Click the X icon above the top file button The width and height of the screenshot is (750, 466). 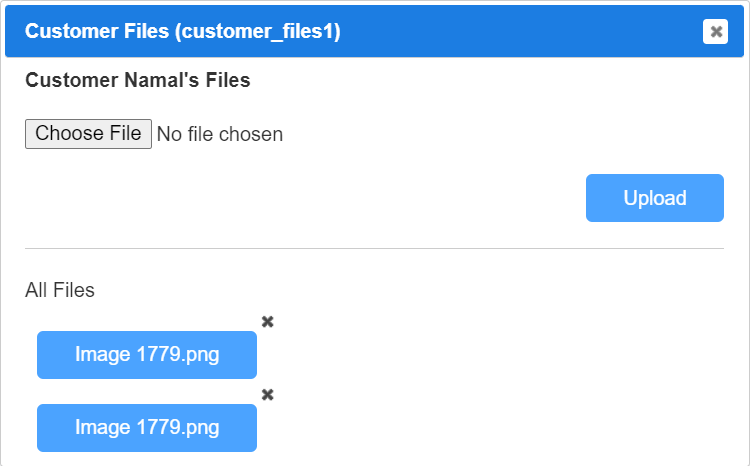tap(267, 322)
